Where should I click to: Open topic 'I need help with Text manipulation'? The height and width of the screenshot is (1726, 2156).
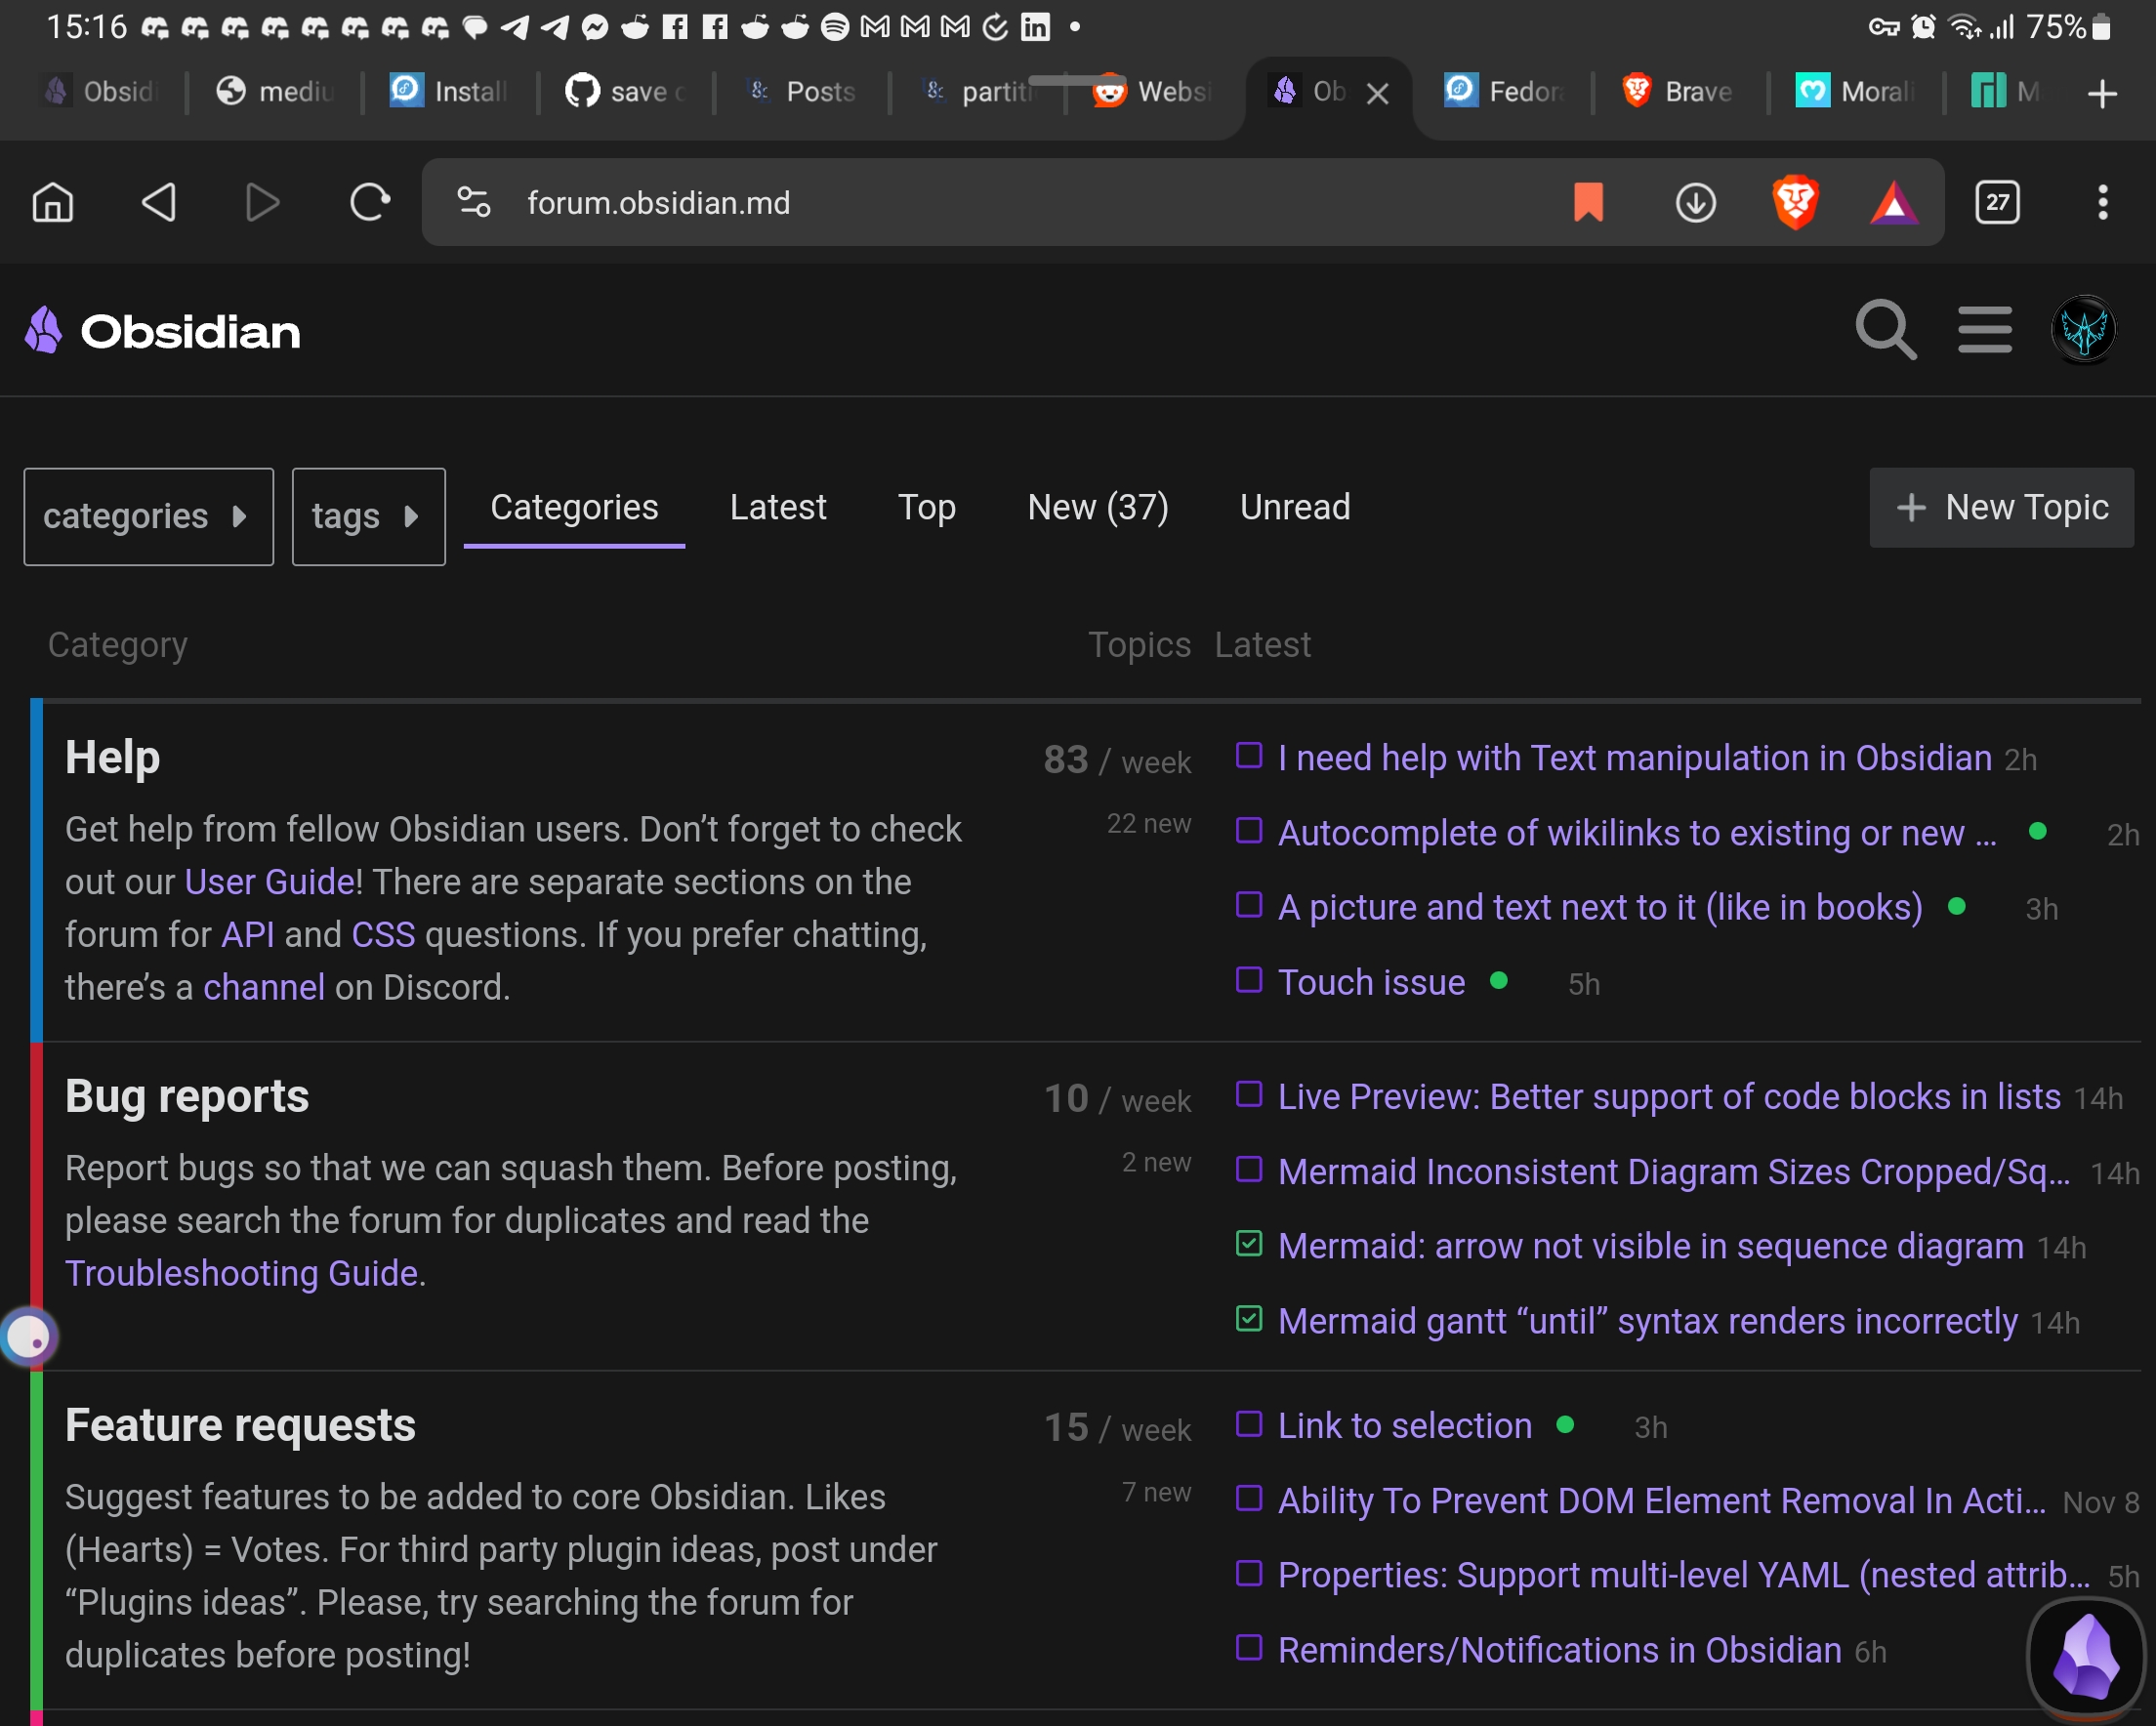(x=1635, y=758)
